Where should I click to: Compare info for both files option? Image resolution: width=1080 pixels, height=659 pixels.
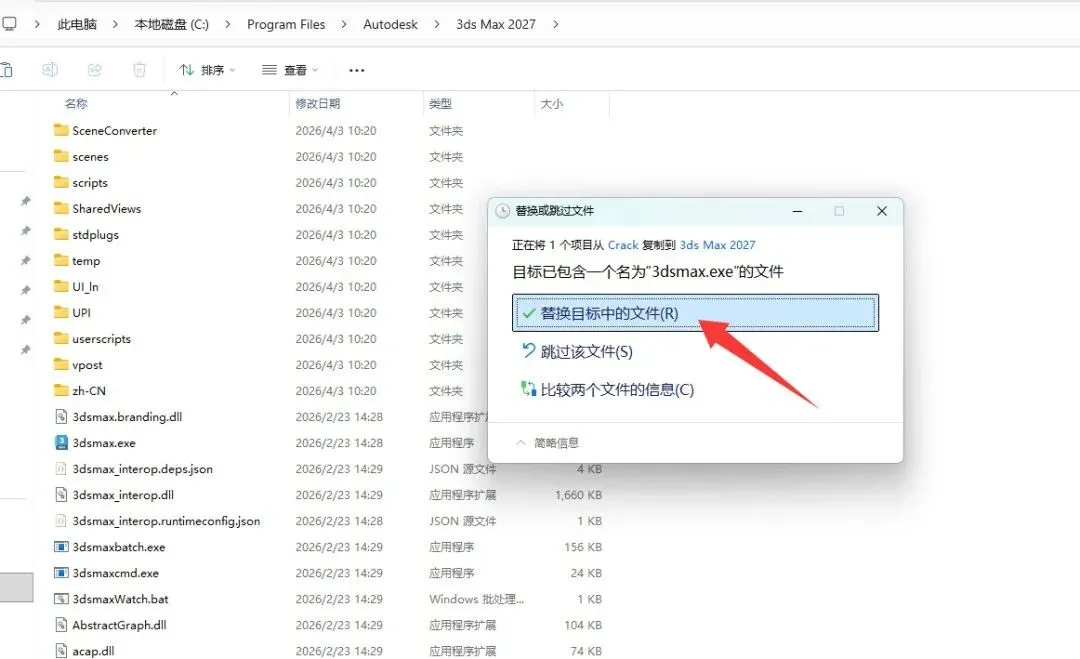click(x=608, y=390)
